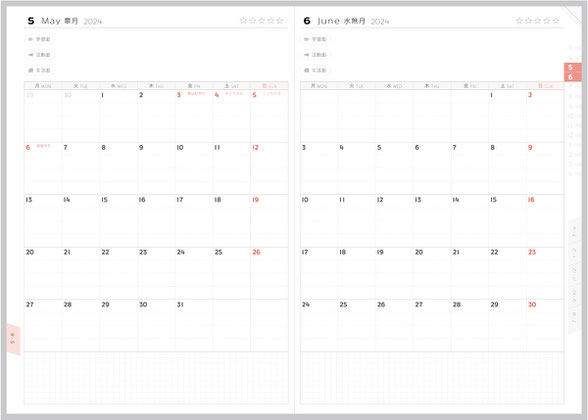The height and width of the screenshot is (420, 588).
Task: Click the 'May' month title
Action: coord(51,21)
